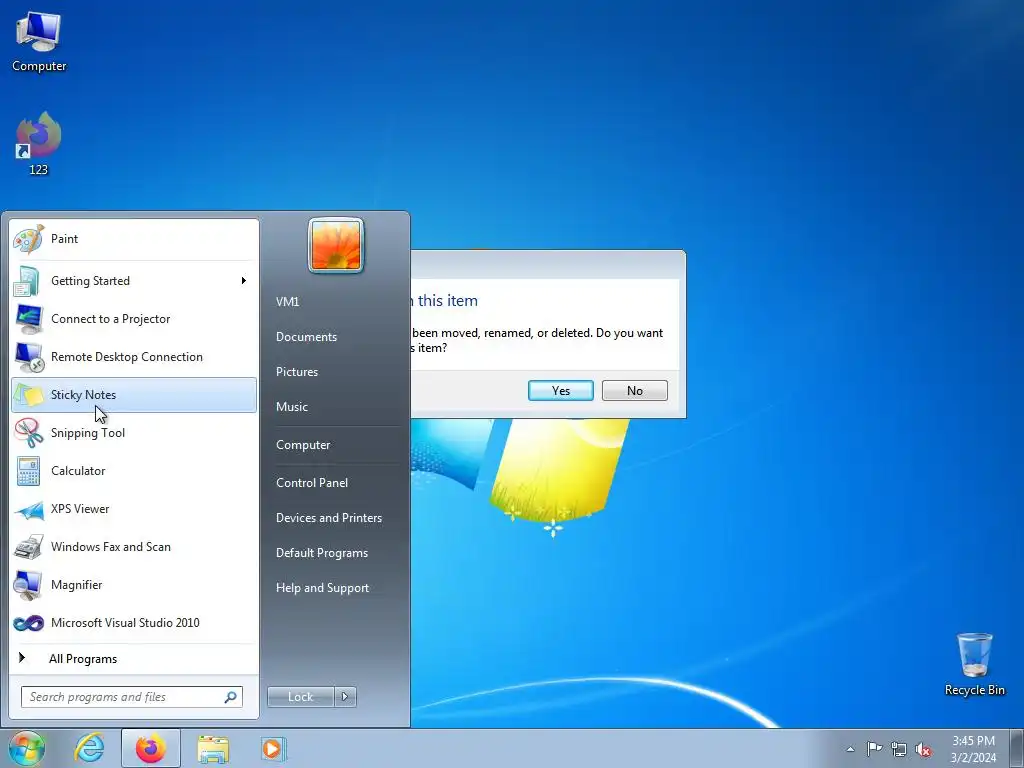This screenshot has height=768, width=1024.
Task: Click the Lock button
Action: (301, 697)
